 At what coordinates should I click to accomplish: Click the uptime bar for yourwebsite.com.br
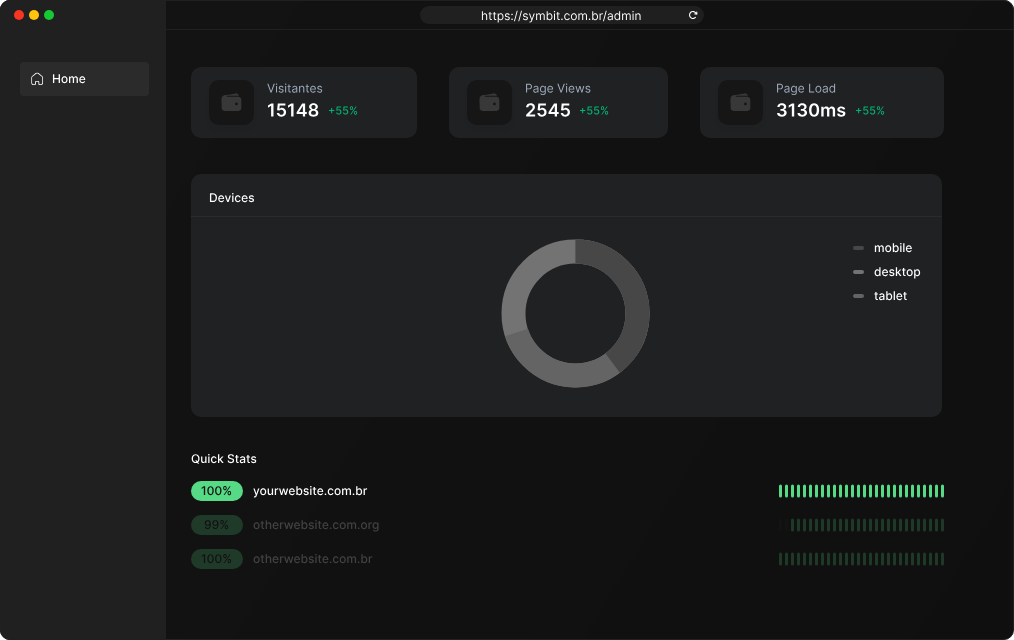coord(861,491)
